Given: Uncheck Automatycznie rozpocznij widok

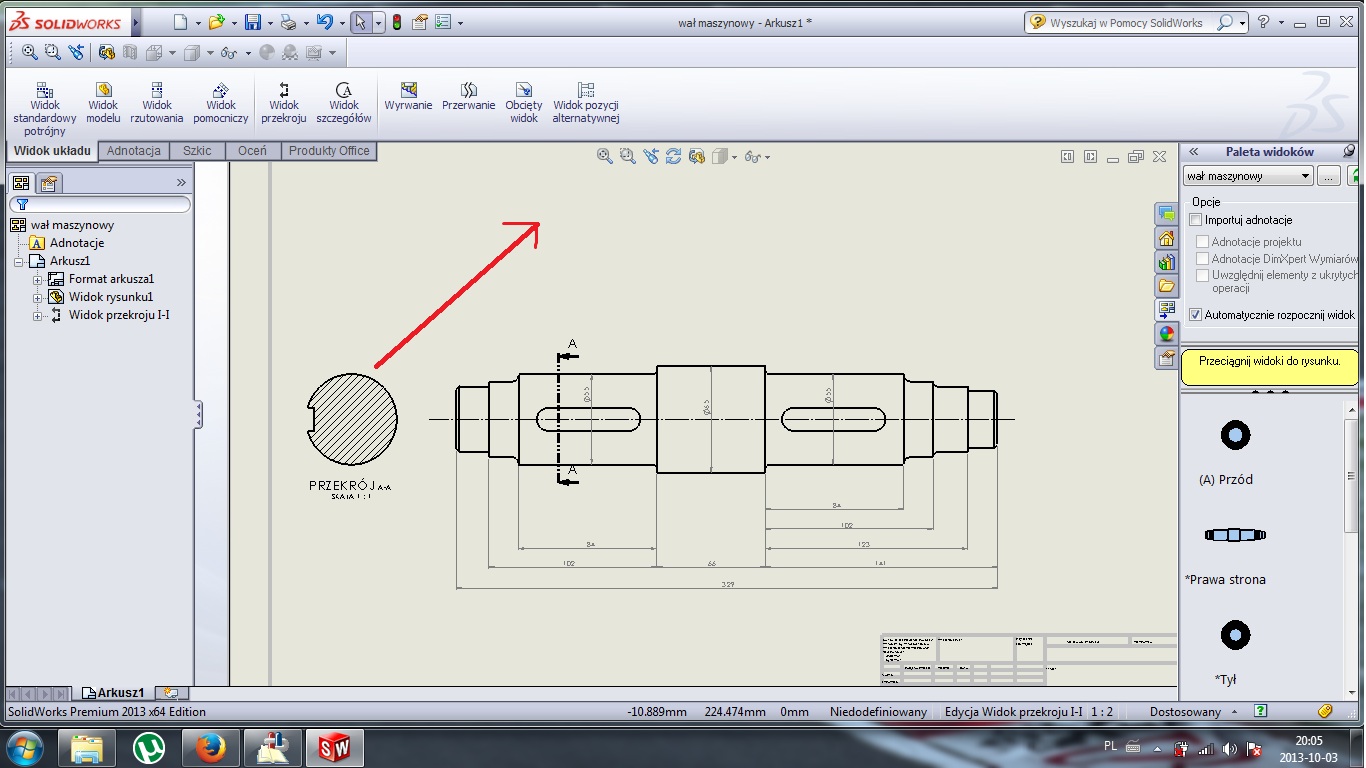Looking at the screenshot, I should click(1195, 315).
